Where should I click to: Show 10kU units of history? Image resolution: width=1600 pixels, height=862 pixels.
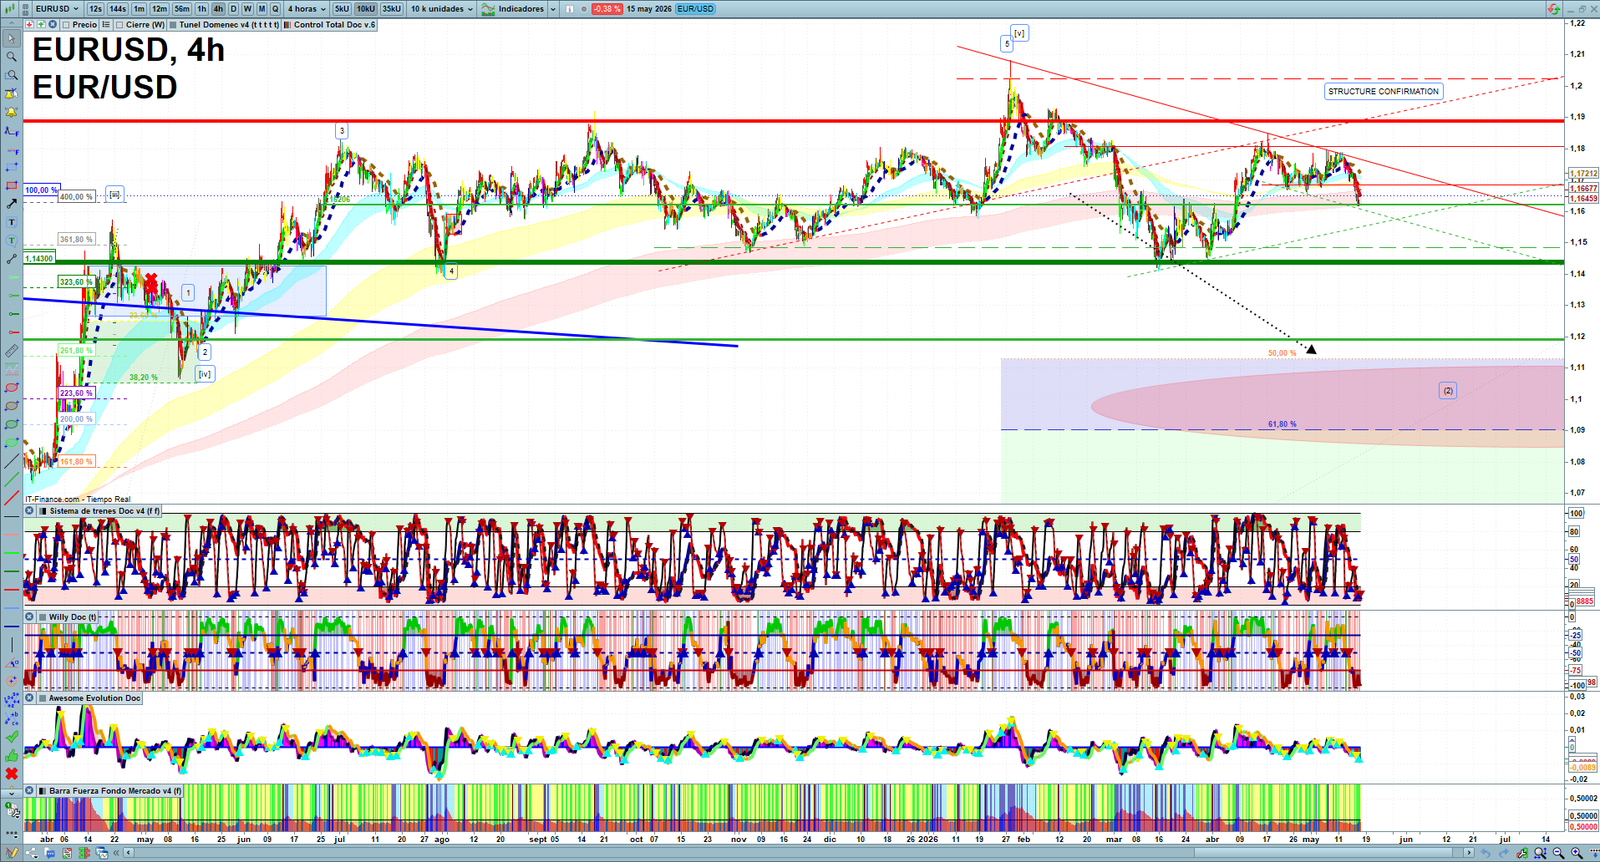(365, 9)
